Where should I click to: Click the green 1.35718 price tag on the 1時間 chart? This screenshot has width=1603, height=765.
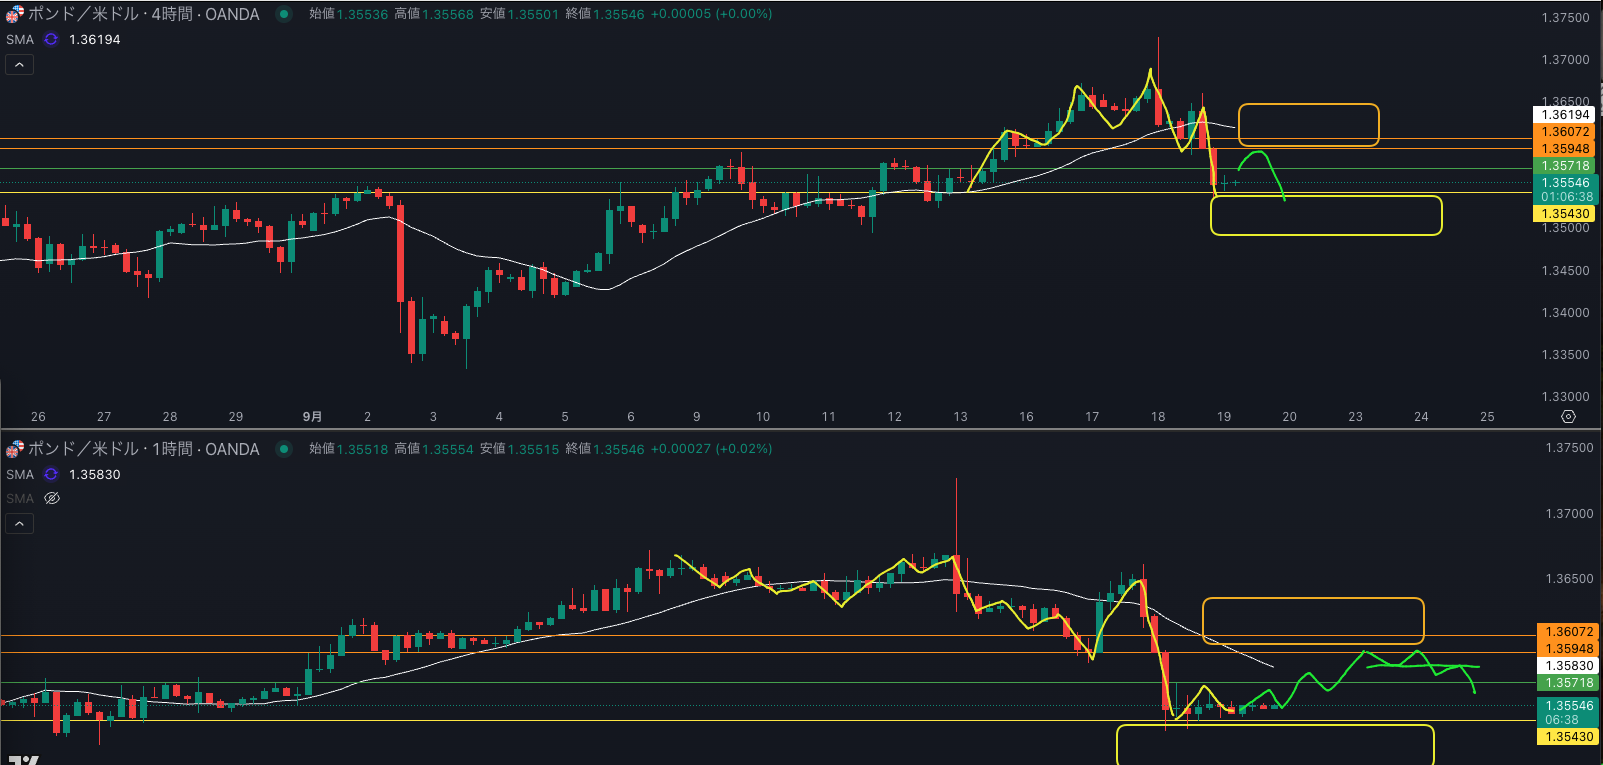pyautogui.click(x=1568, y=683)
